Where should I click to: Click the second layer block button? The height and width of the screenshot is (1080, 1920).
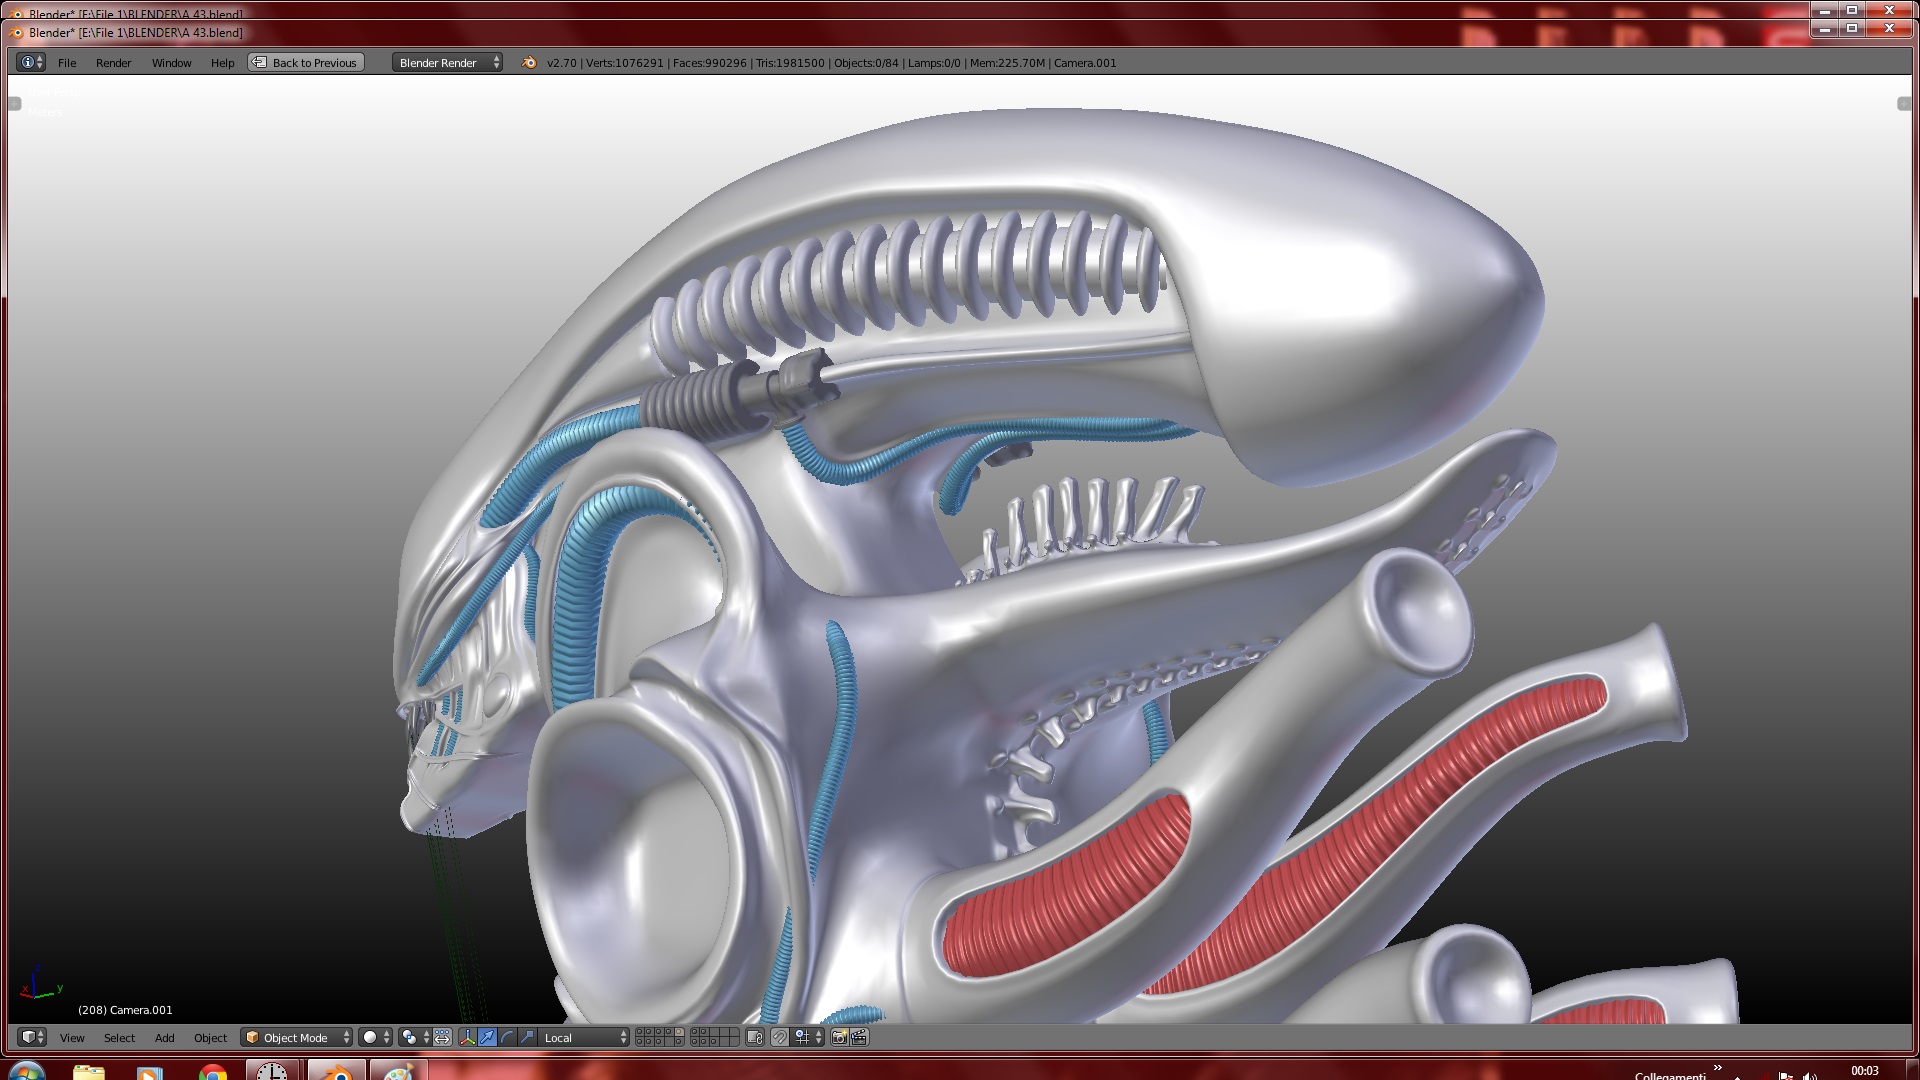[714, 1037]
